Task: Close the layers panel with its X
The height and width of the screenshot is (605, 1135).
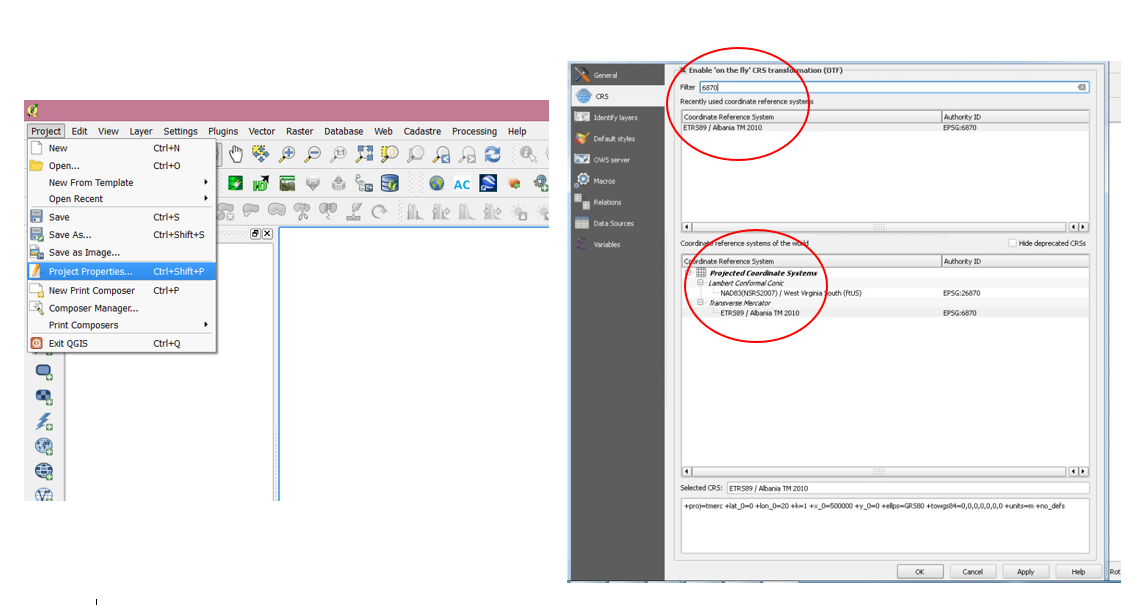Action: click(267, 234)
